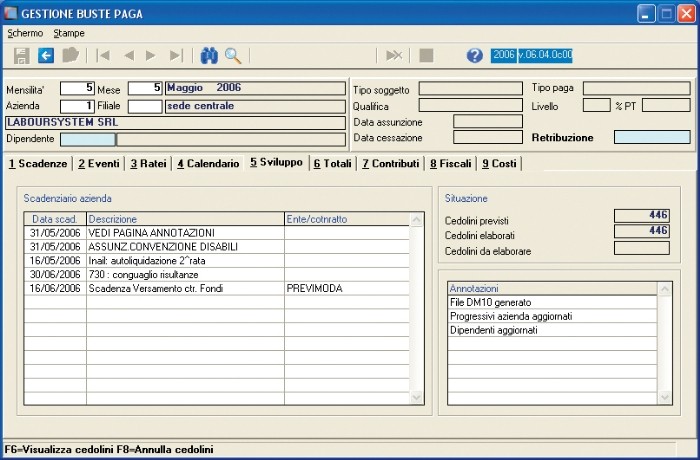
Task: Select row ASSUNZ.CONVENZIONE DISABILI
Action: (217, 247)
